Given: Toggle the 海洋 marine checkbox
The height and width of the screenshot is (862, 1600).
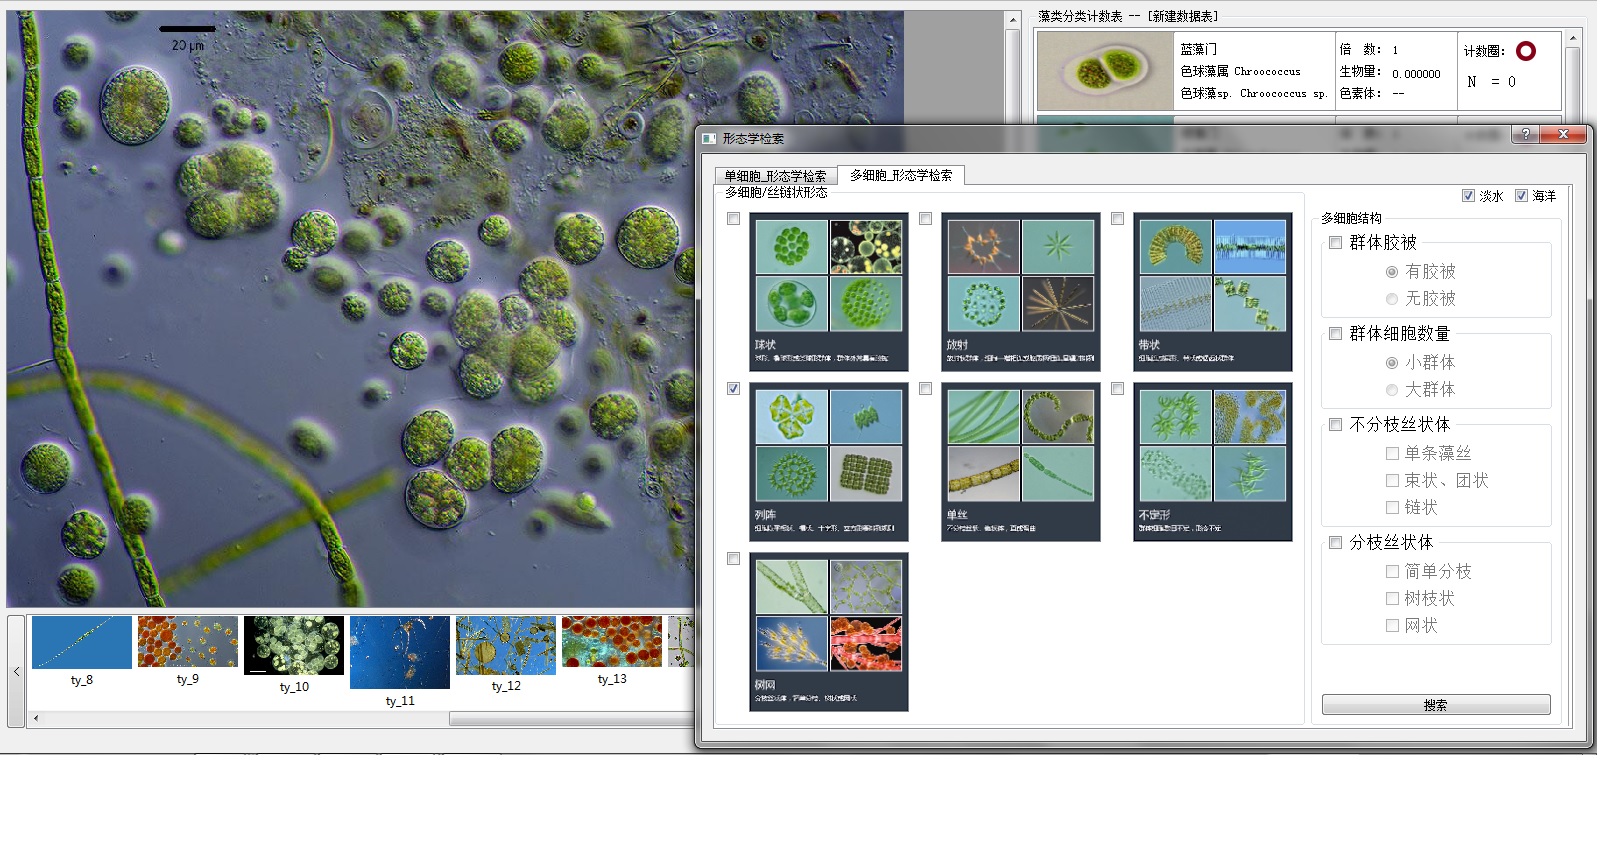Looking at the screenshot, I should click(1522, 196).
